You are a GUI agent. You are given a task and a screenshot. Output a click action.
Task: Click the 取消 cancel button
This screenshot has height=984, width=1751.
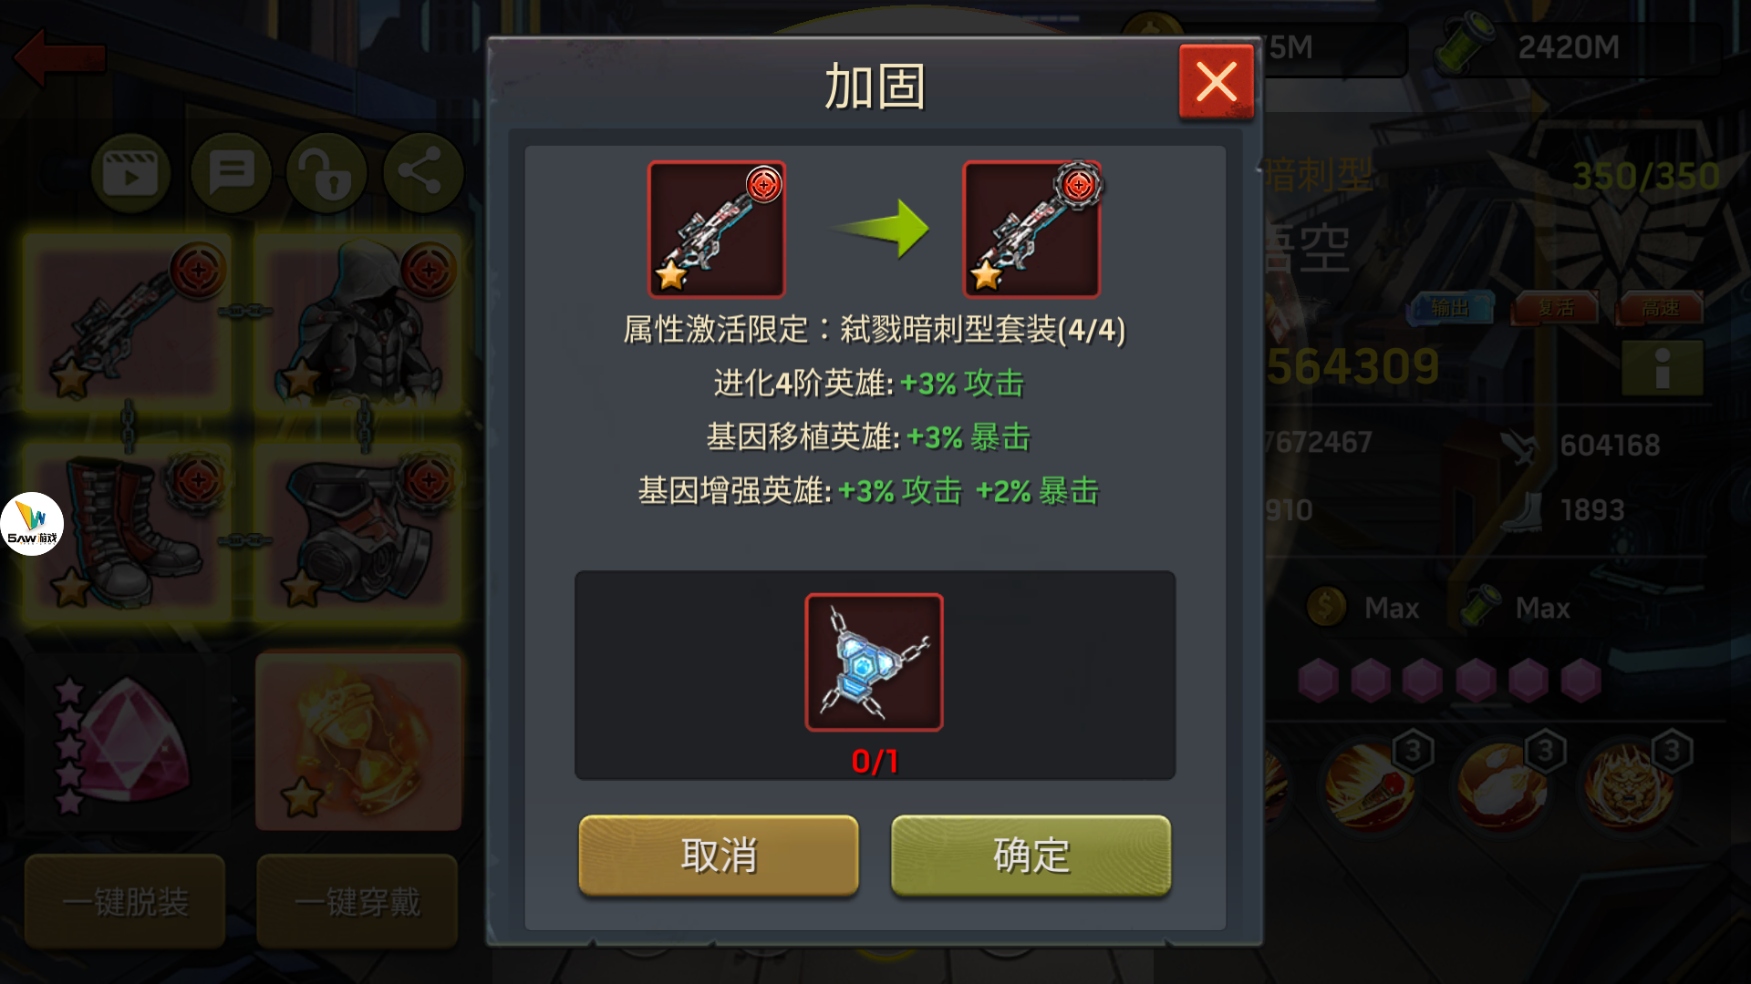(718, 855)
